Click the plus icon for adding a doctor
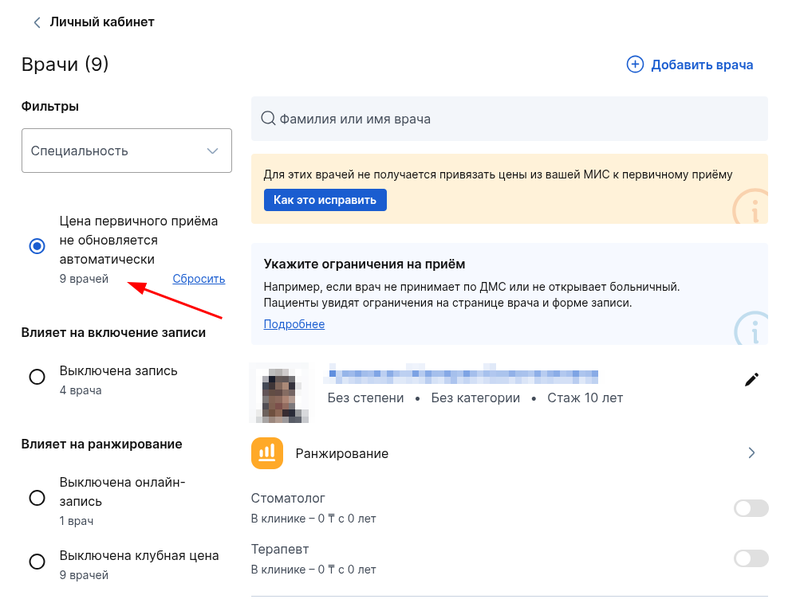Image resolution: width=800 pixels, height=603 pixels. point(635,65)
